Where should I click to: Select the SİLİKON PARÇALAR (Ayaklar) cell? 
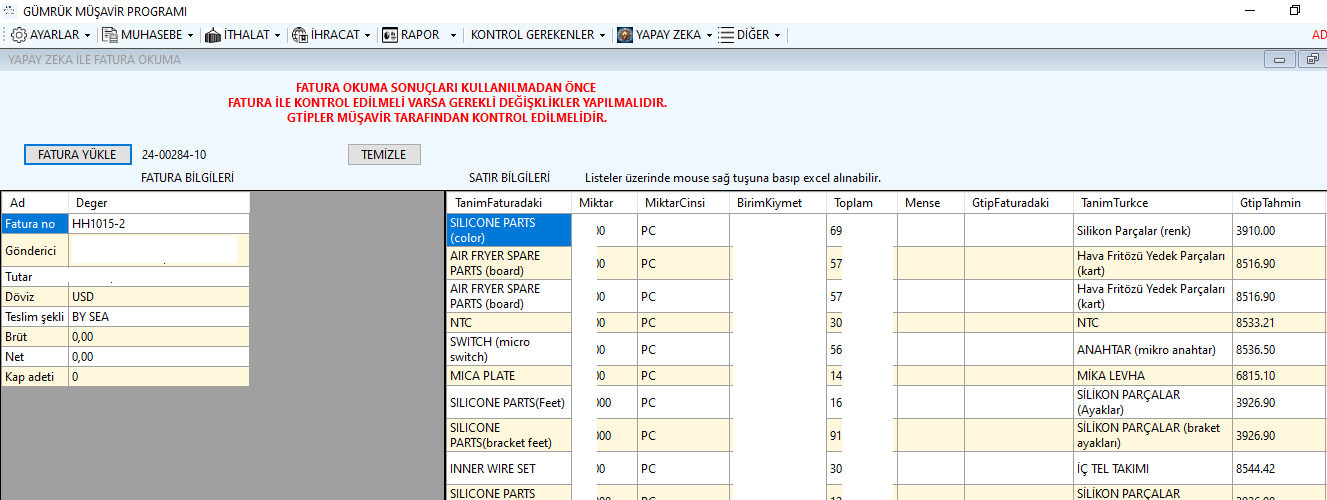[1153, 403]
